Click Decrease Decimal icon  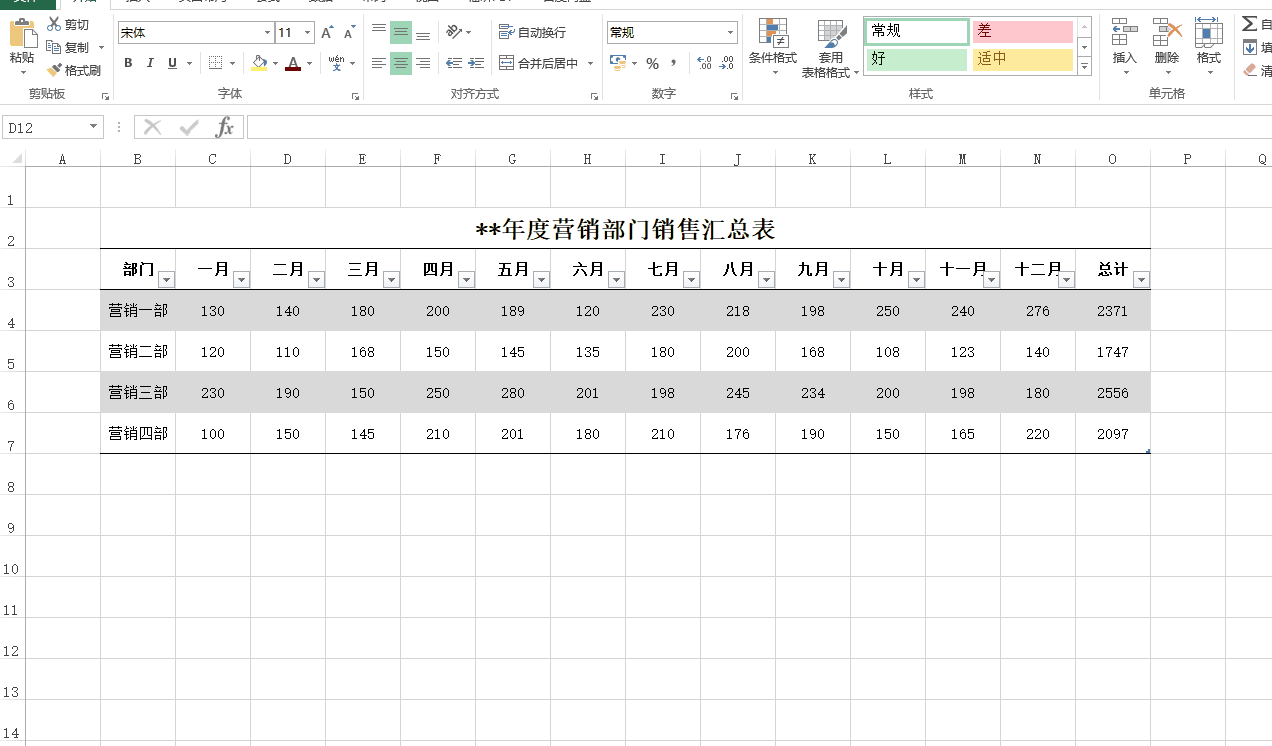click(x=727, y=63)
